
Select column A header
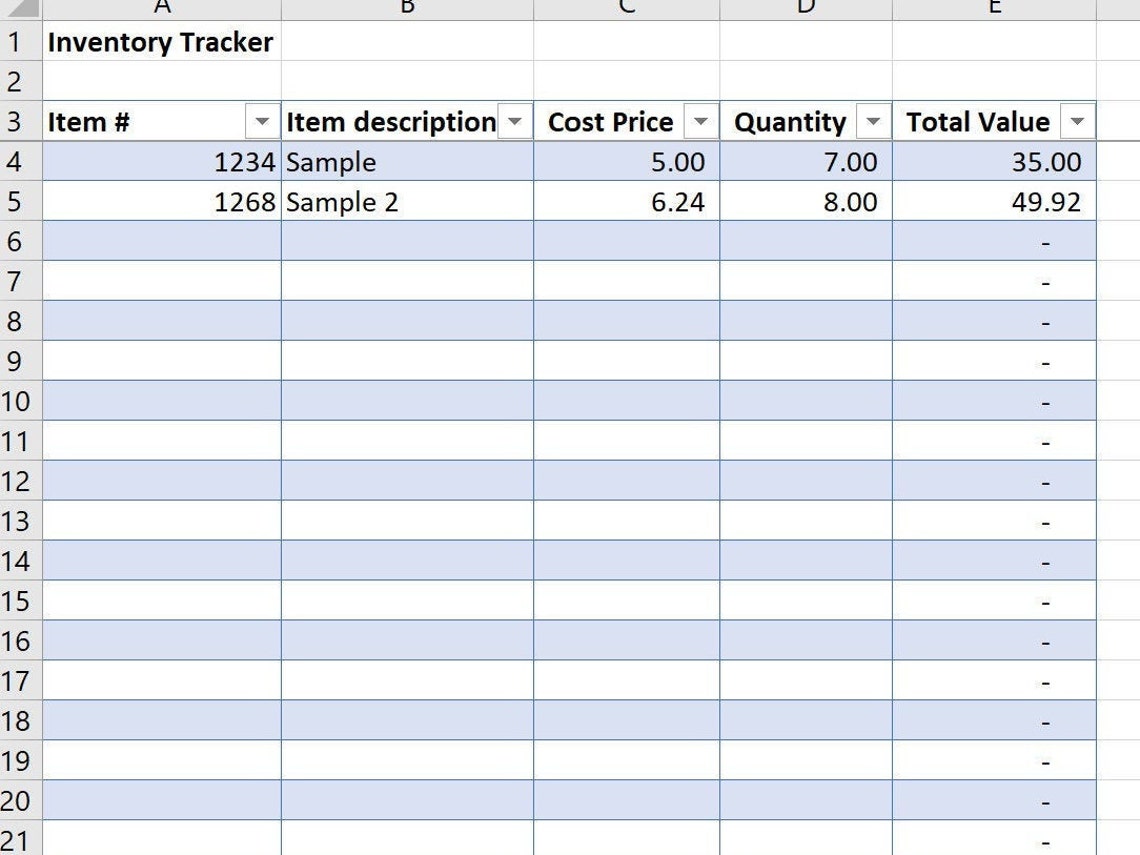pyautogui.click(x=160, y=8)
